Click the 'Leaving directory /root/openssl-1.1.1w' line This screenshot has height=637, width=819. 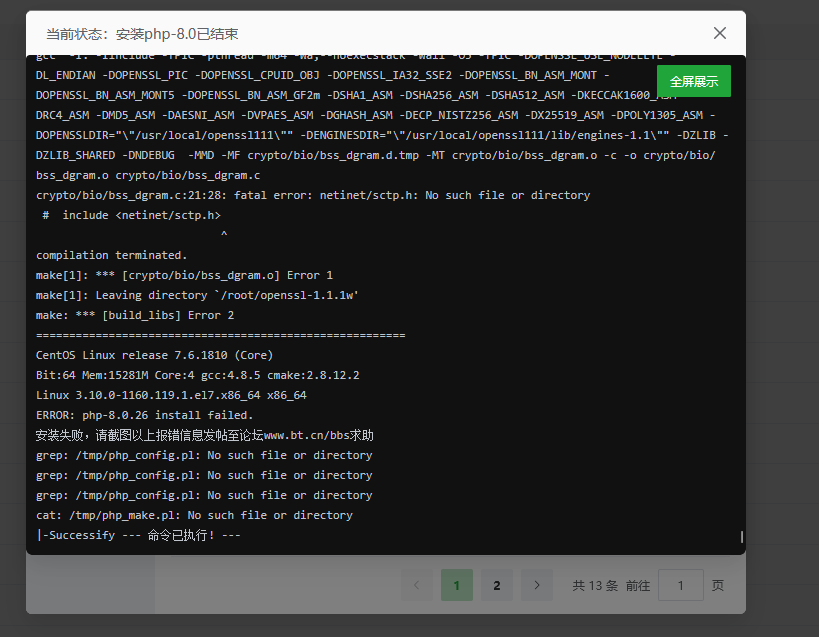[x=197, y=296]
